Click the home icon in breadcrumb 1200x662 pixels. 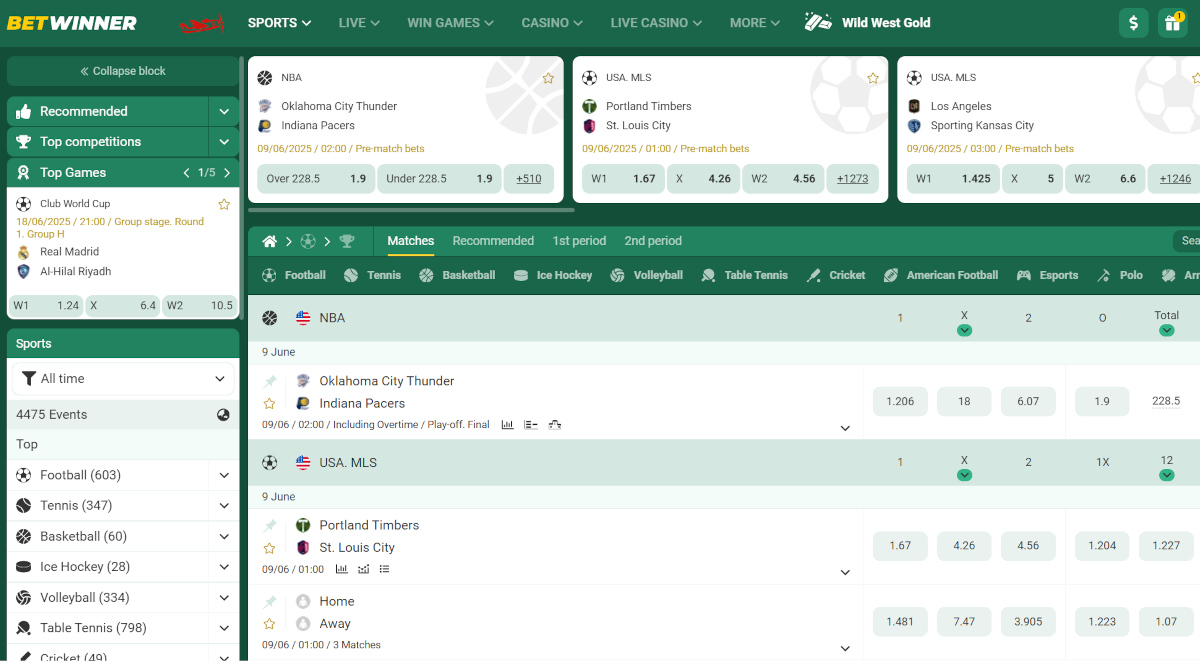(269, 241)
